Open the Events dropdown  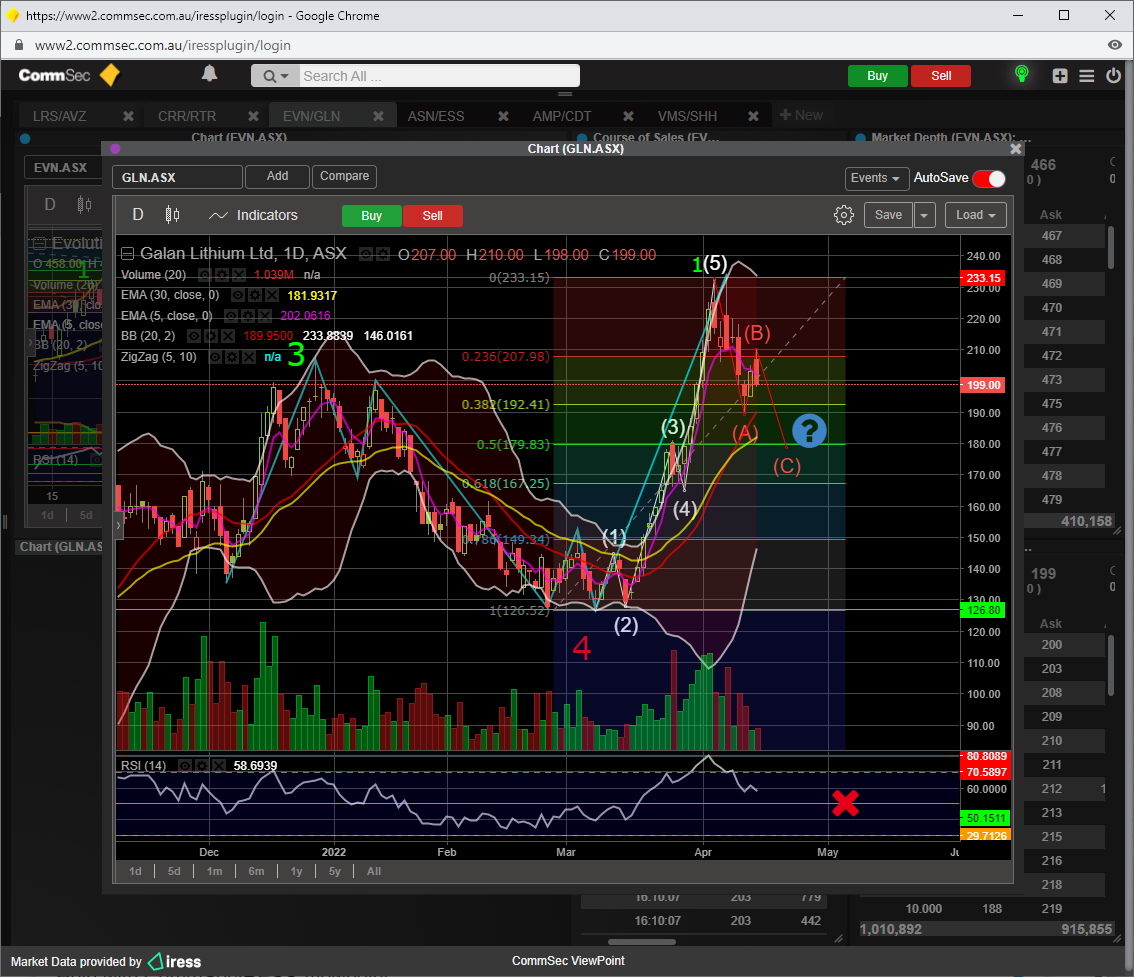[877, 178]
